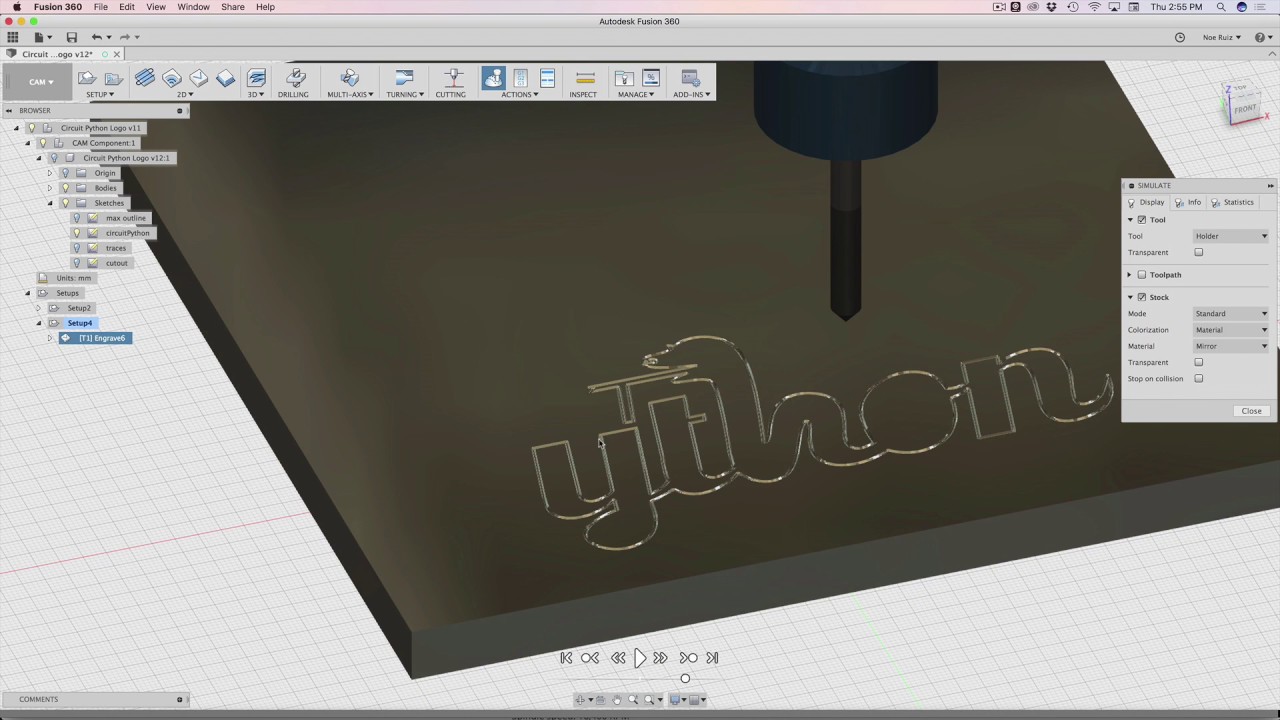Open the Share menu
The image size is (1280, 720).
233,7
